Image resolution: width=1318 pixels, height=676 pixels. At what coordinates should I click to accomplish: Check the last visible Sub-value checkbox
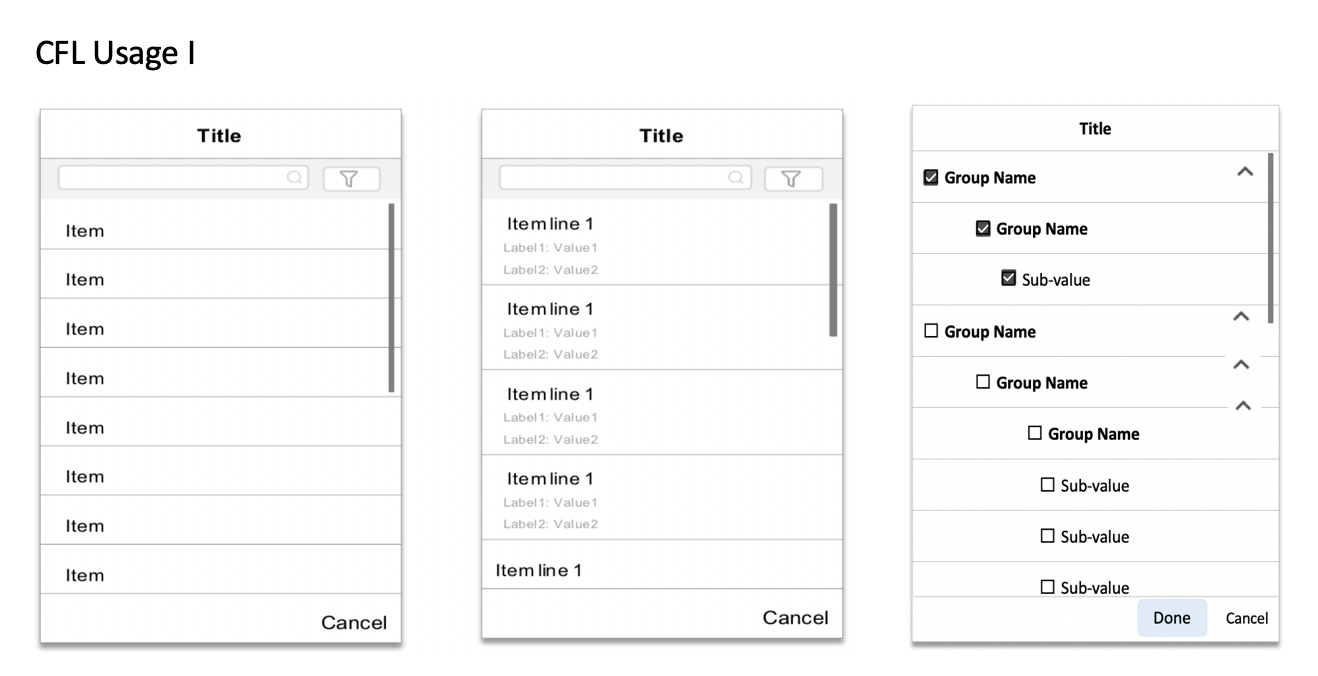pos(1048,587)
